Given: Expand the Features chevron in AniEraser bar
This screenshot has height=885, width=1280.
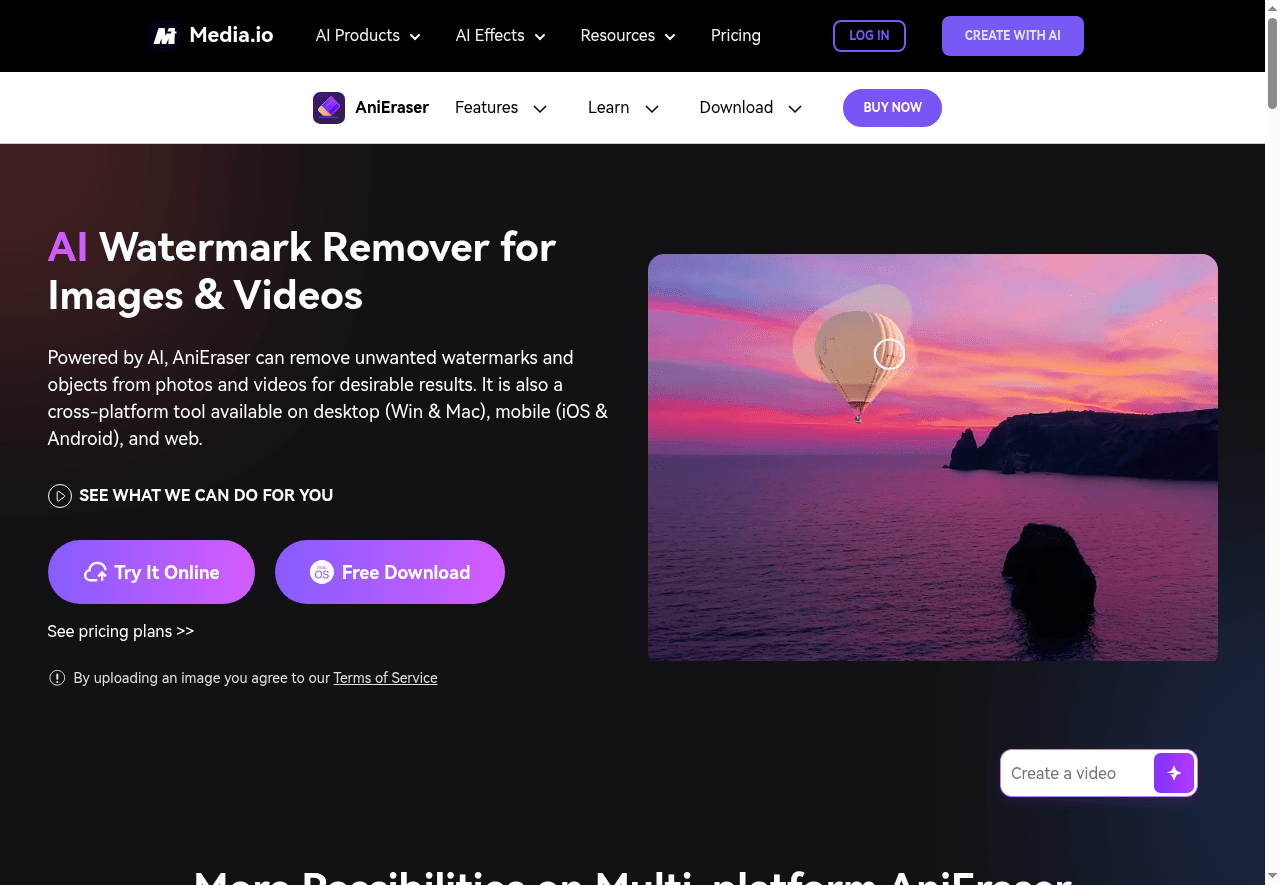Looking at the screenshot, I should click(x=540, y=109).
